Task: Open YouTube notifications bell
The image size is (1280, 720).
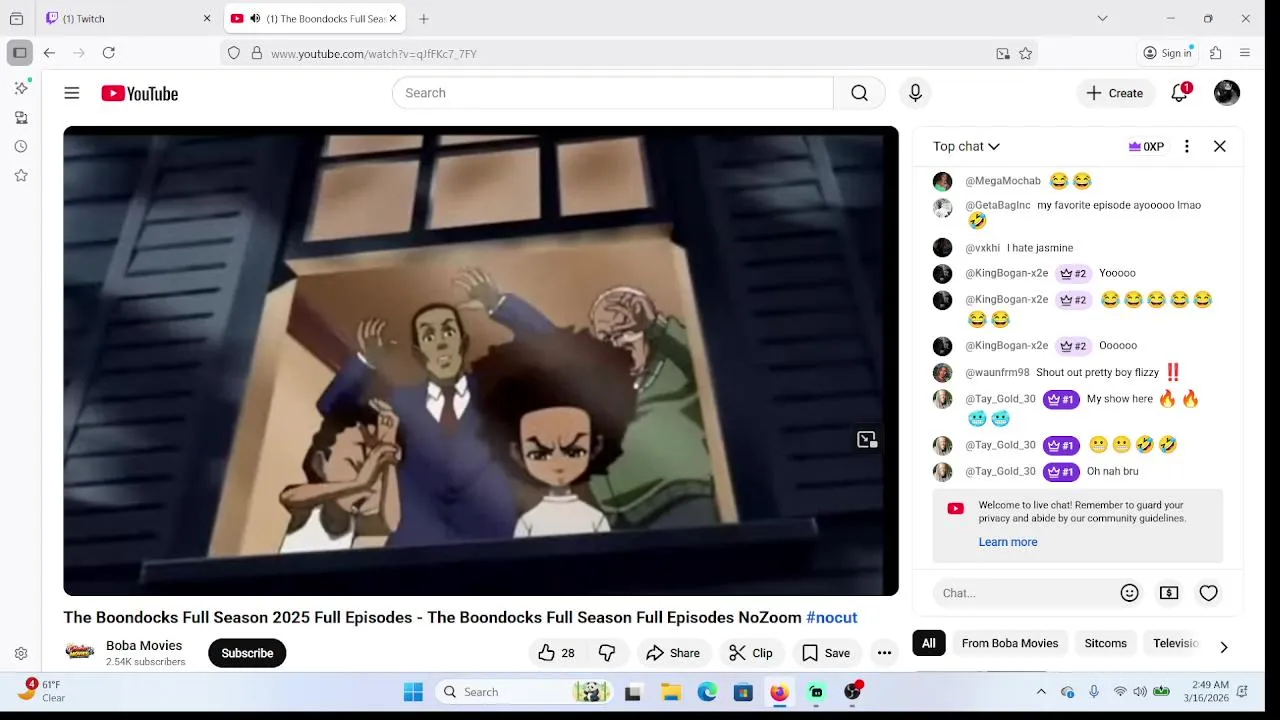Action: 1180,93
